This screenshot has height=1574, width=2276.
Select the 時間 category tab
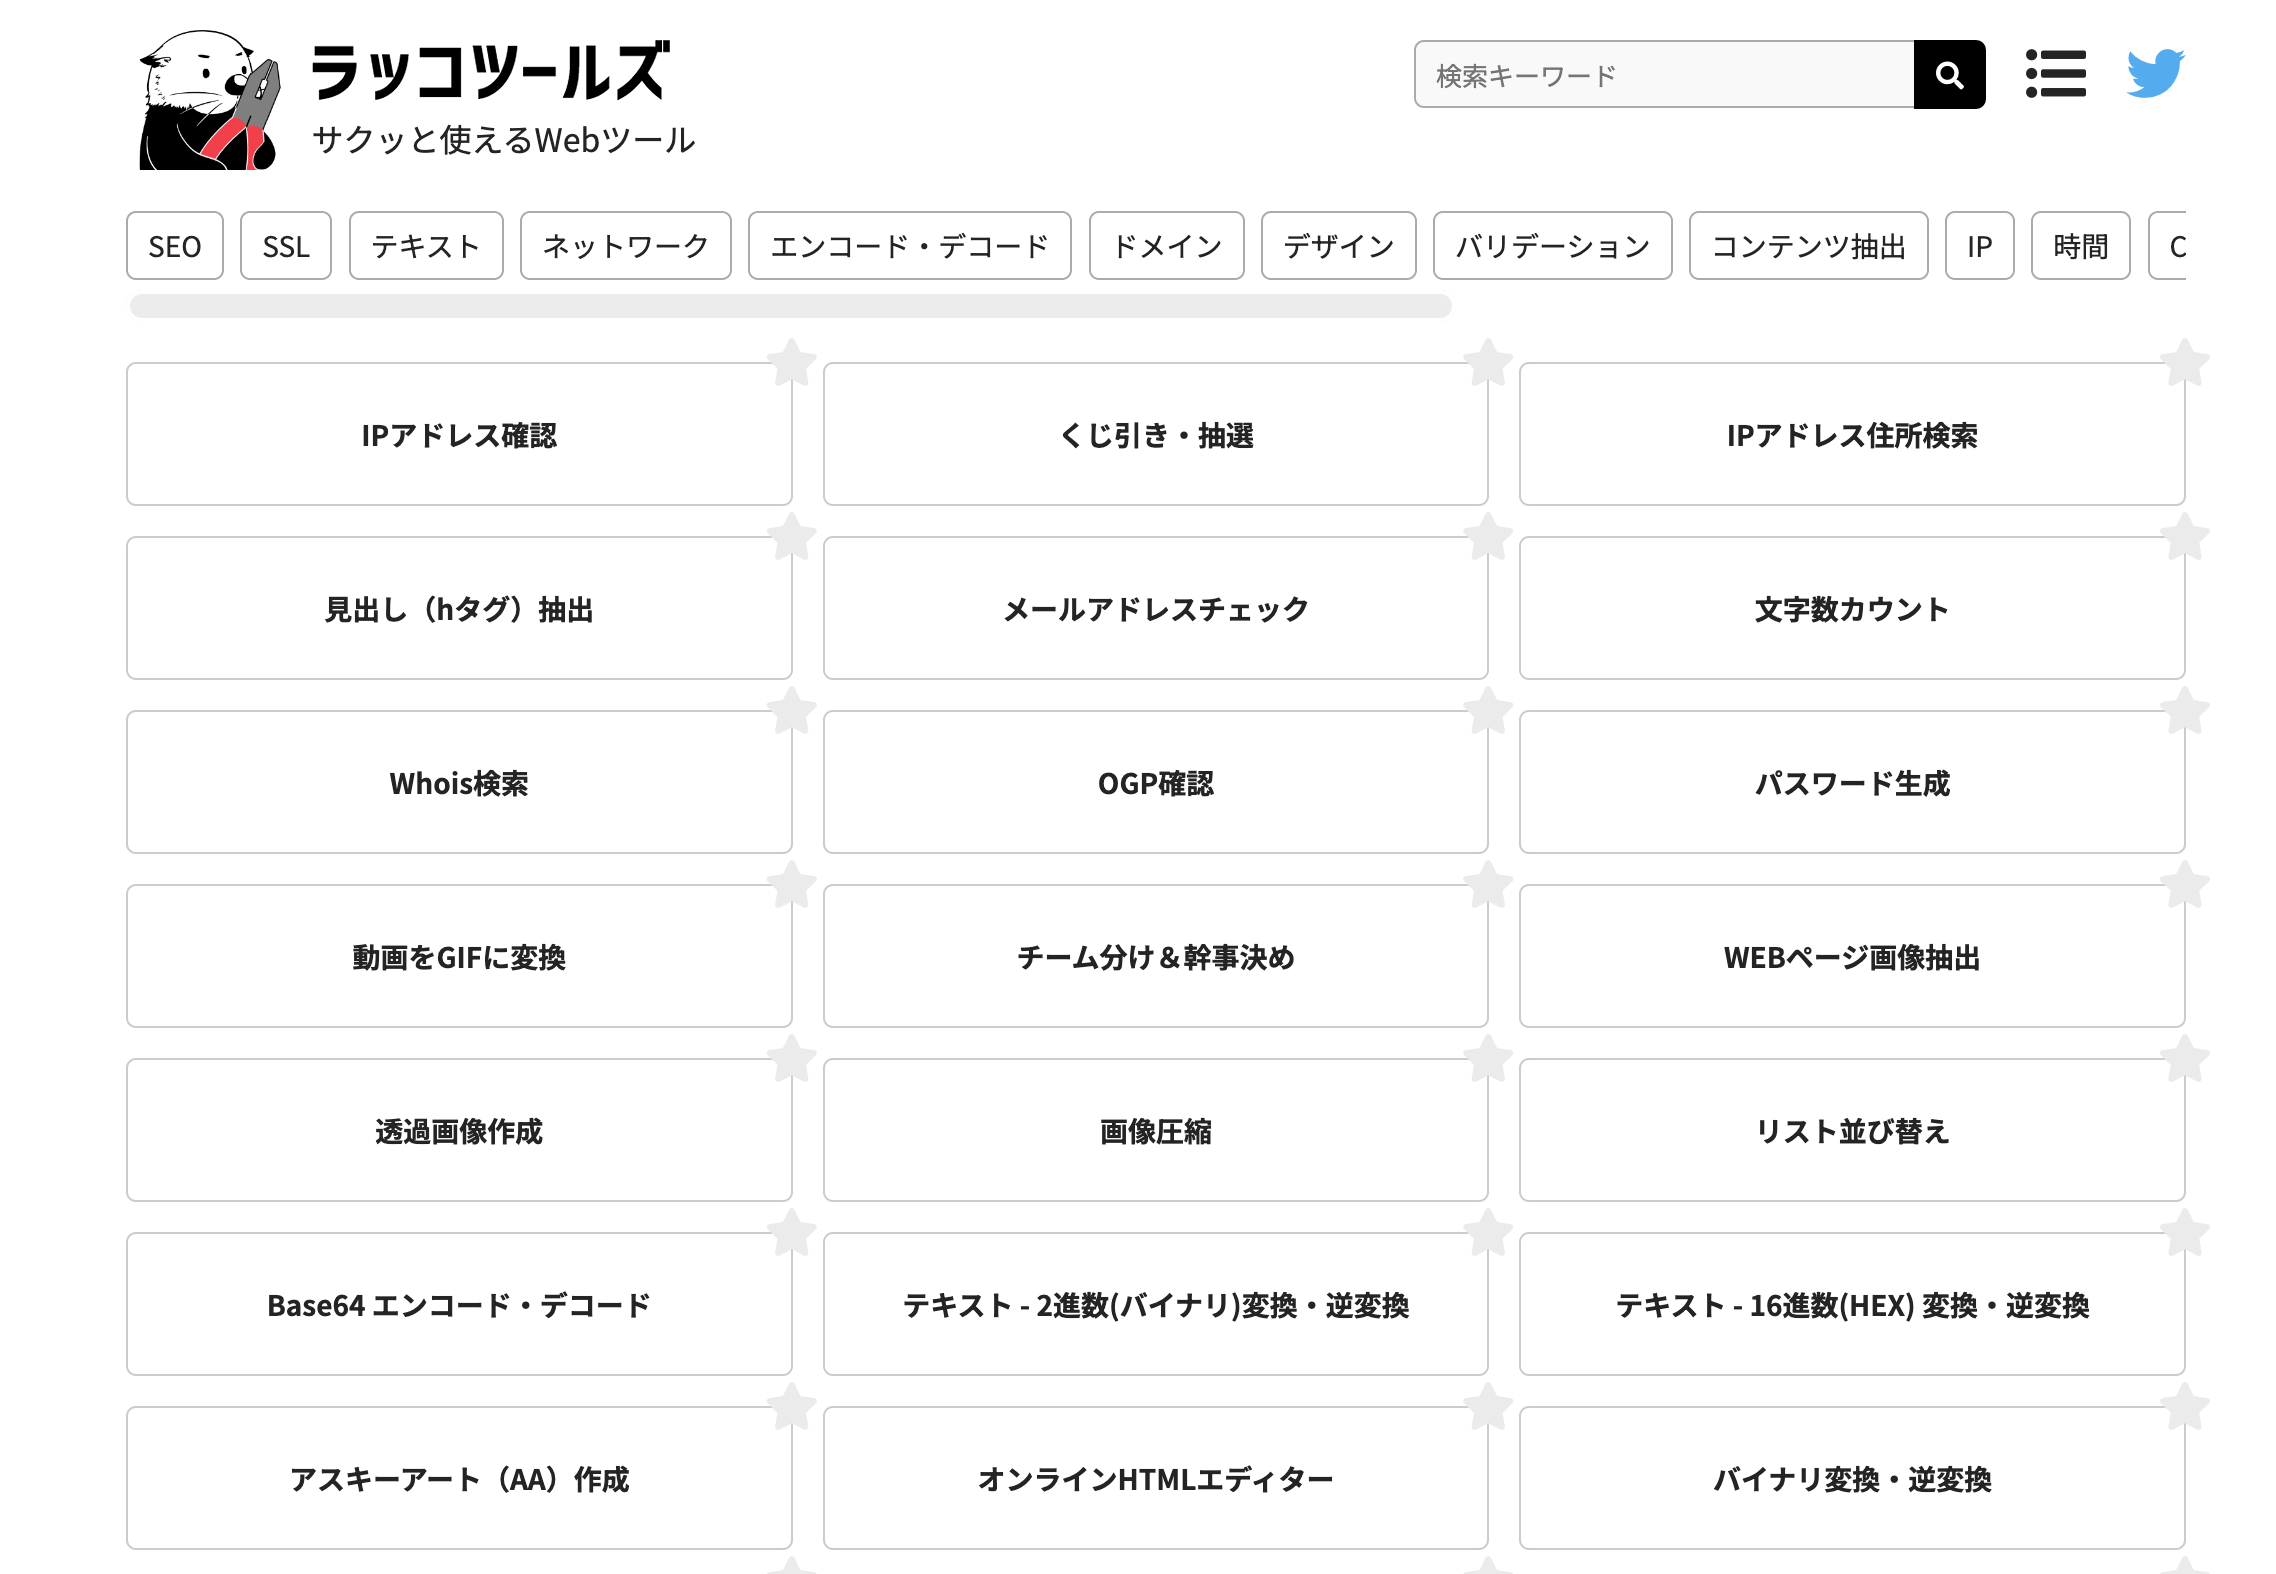(2081, 246)
